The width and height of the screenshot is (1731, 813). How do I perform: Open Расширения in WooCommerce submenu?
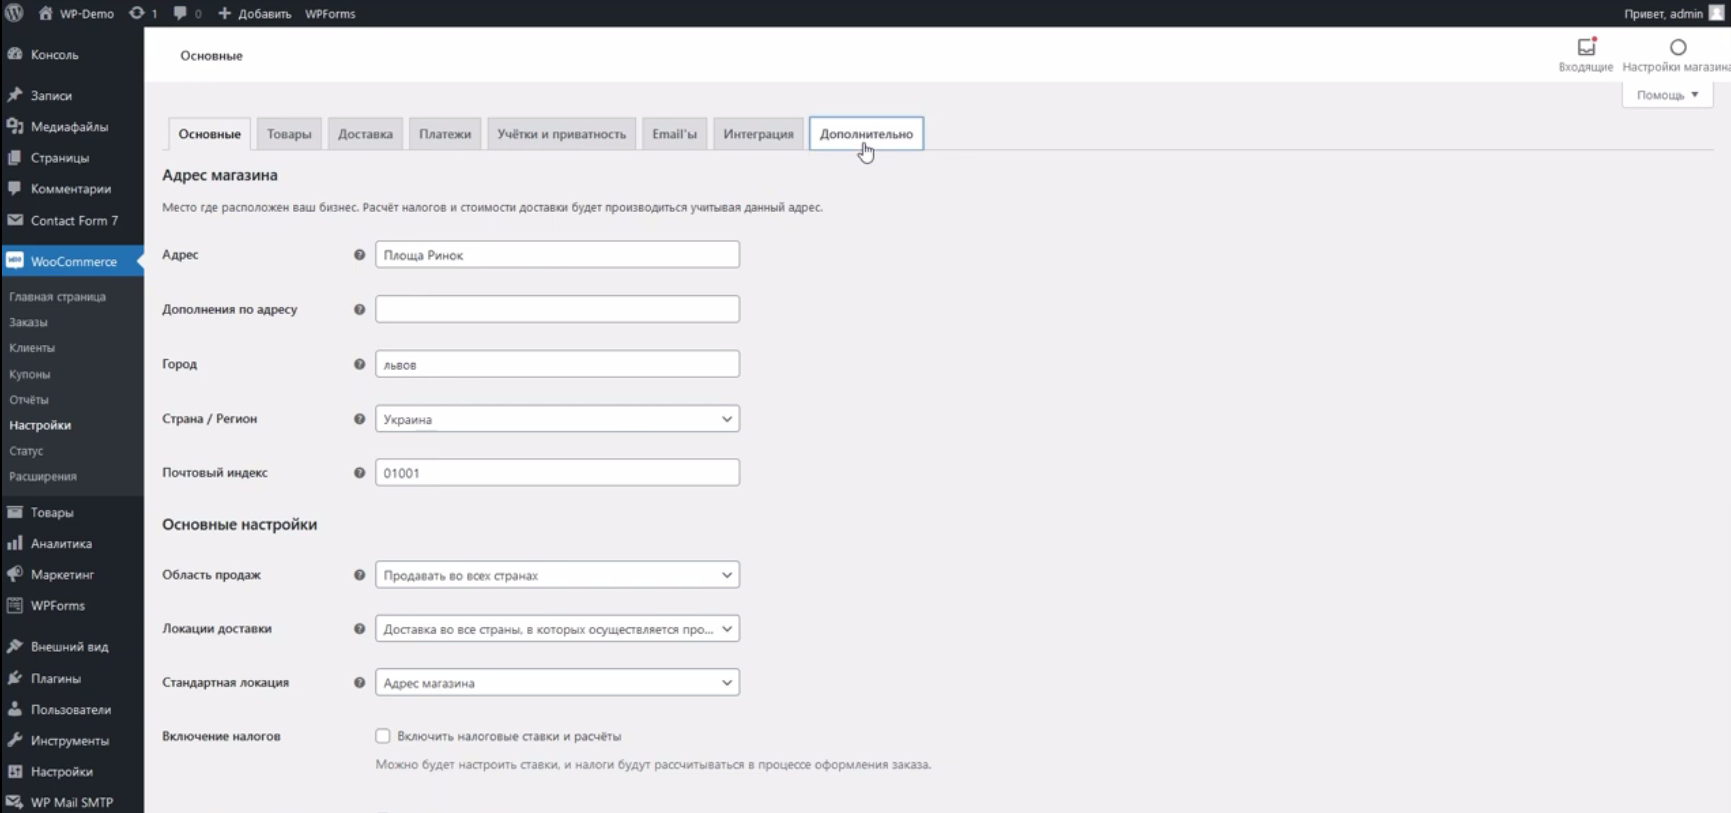[43, 477]
